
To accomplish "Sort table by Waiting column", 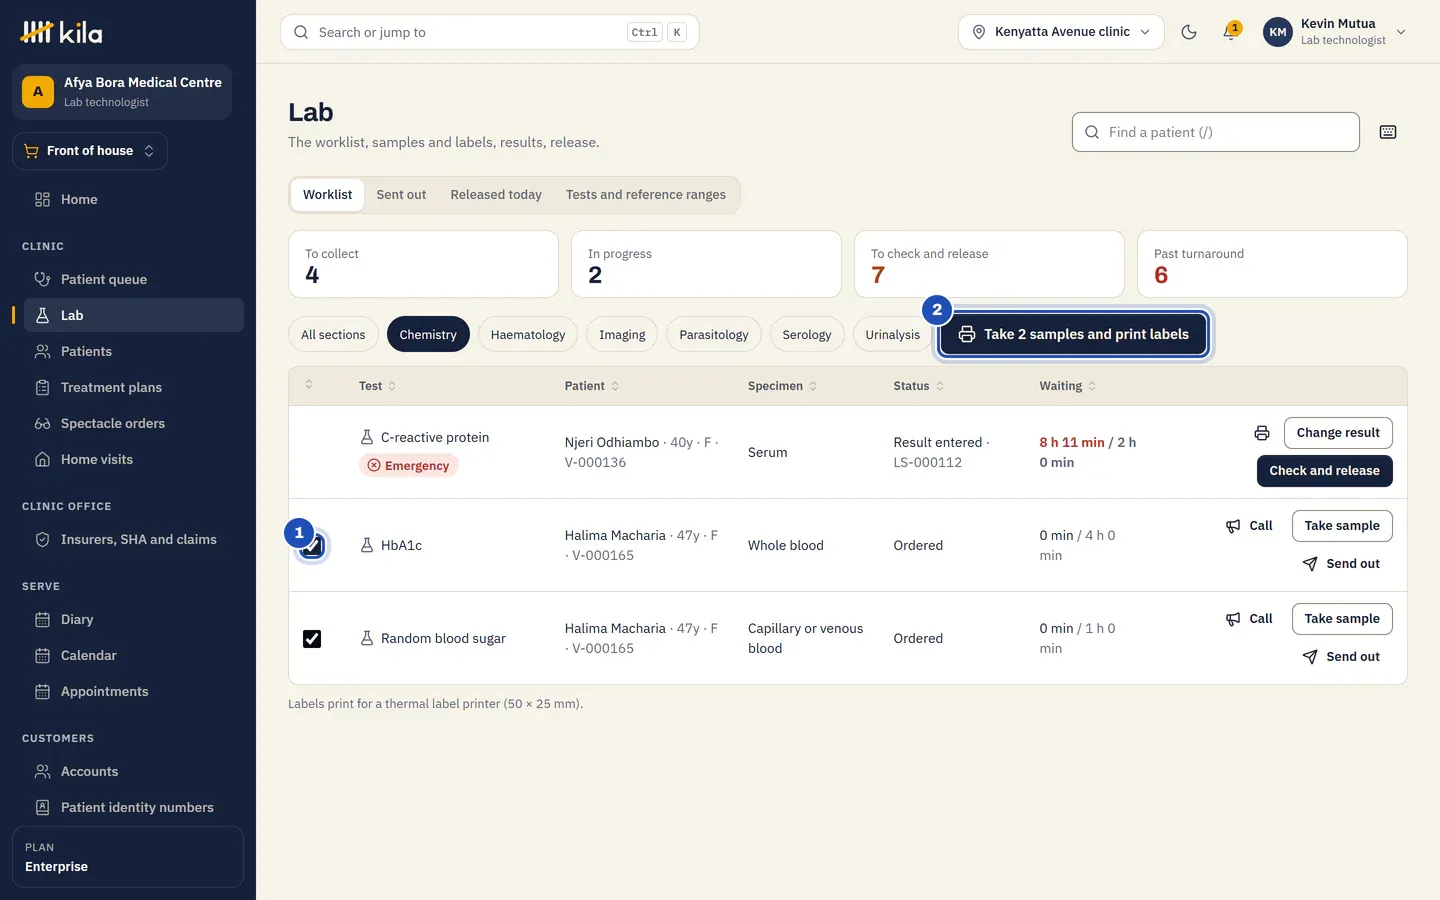I will click(1067, 386).
